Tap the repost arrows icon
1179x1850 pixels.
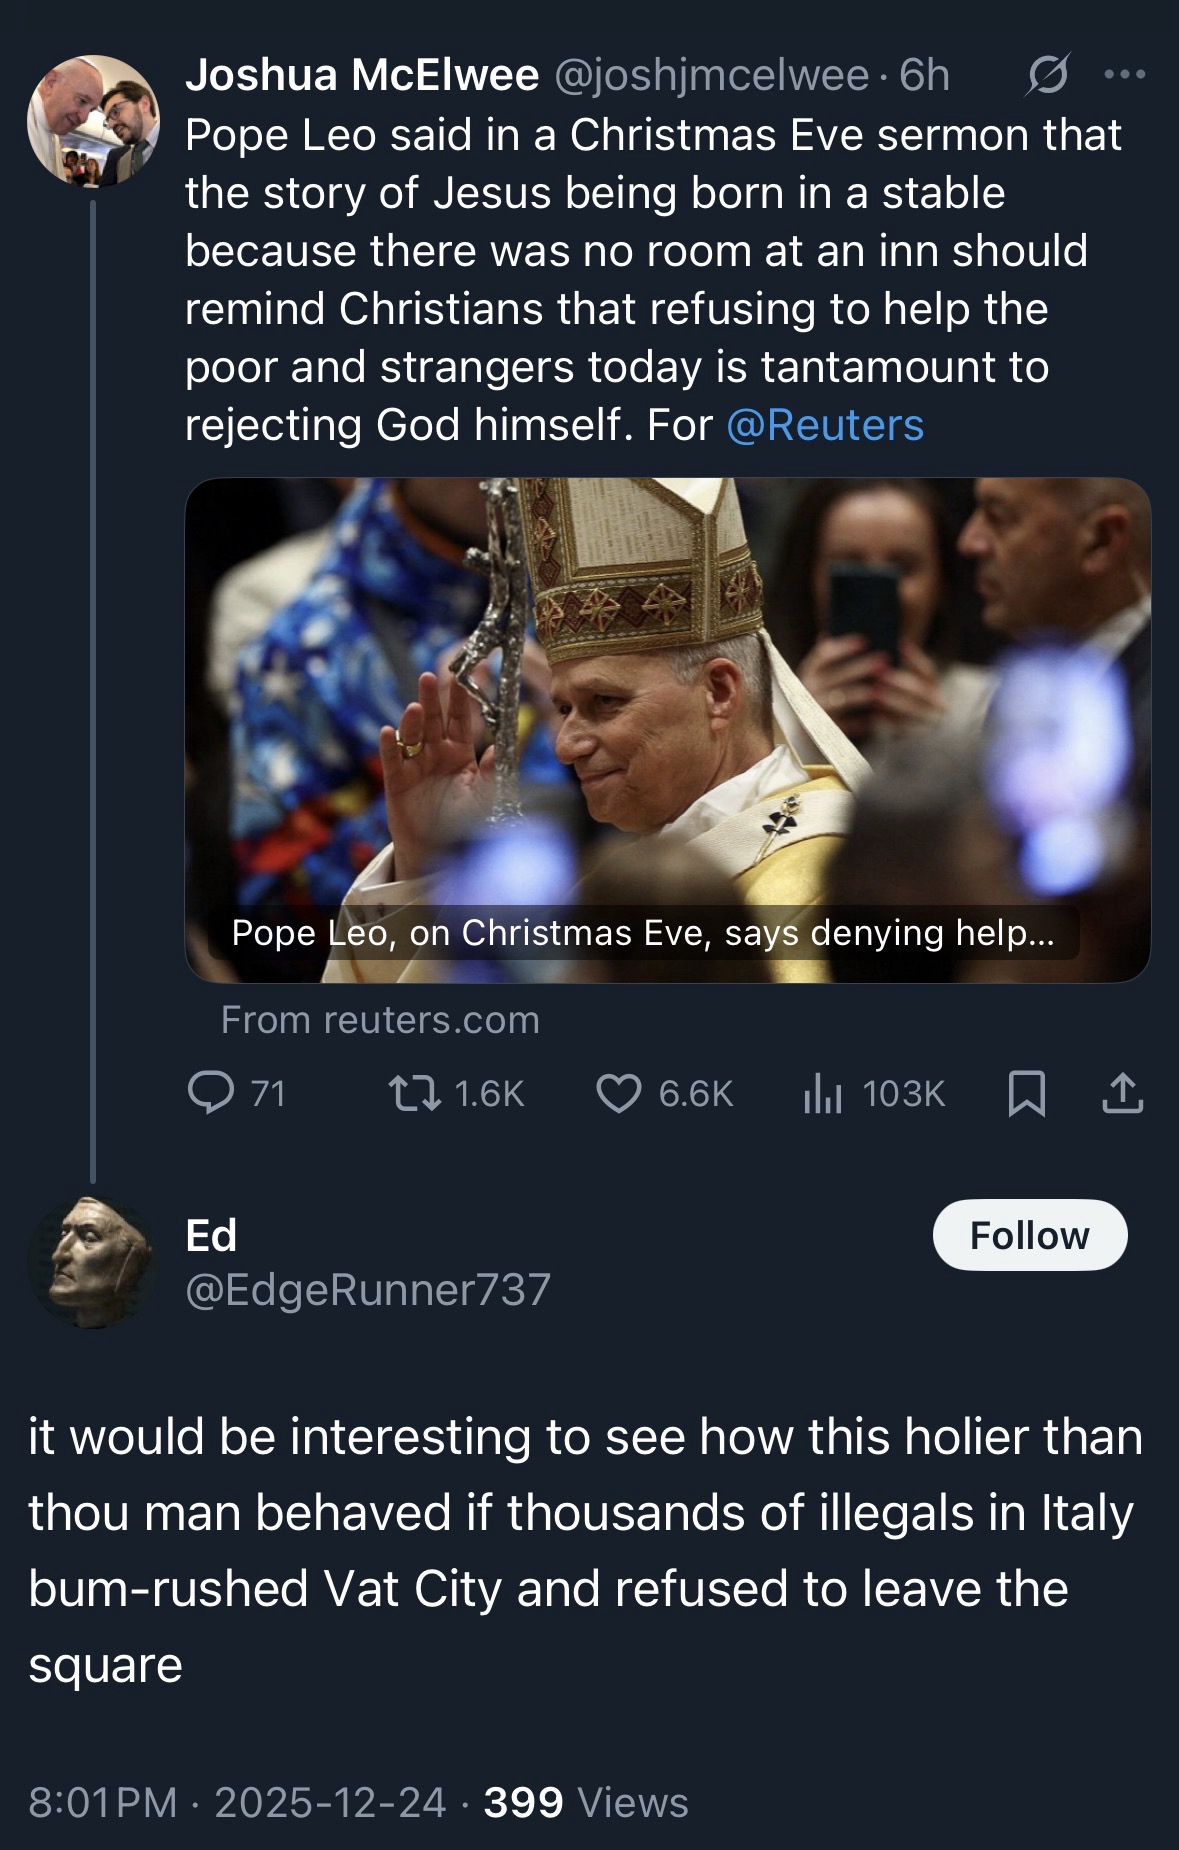415,1093
